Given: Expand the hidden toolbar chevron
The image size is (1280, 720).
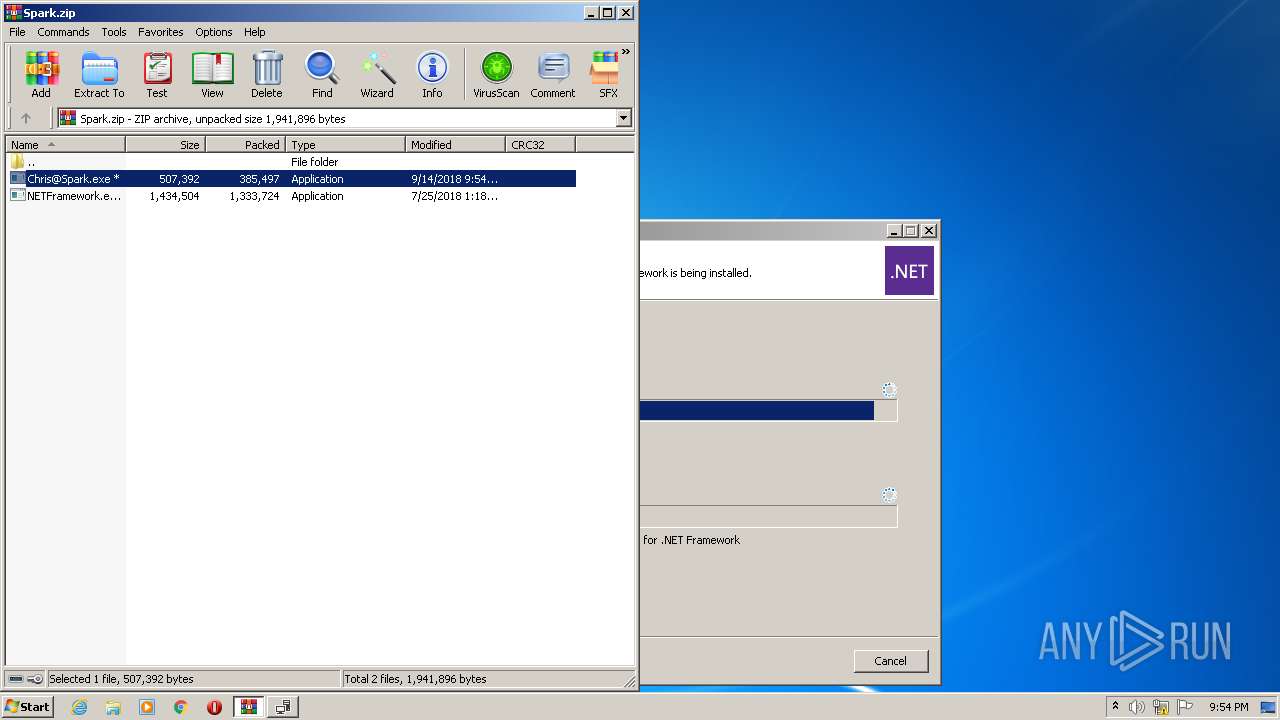Looking at the screenshot, I should [x=626, y=52].
